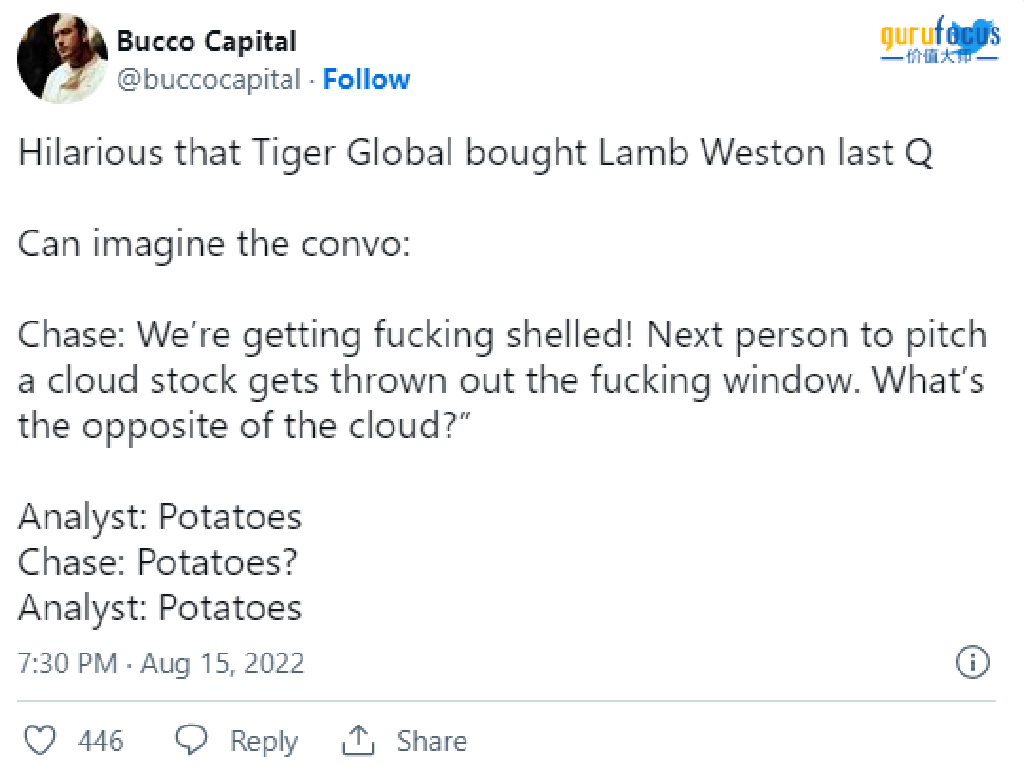Click the Reply text label

pos(264,741)
